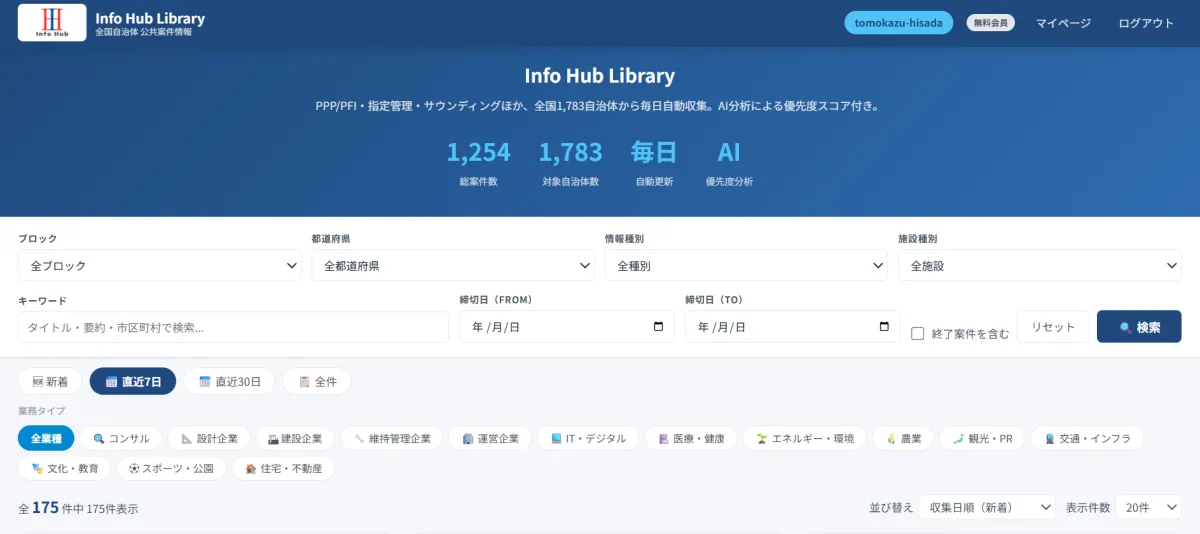Select the 設計企業 business type chip

(x=209, y=438)
